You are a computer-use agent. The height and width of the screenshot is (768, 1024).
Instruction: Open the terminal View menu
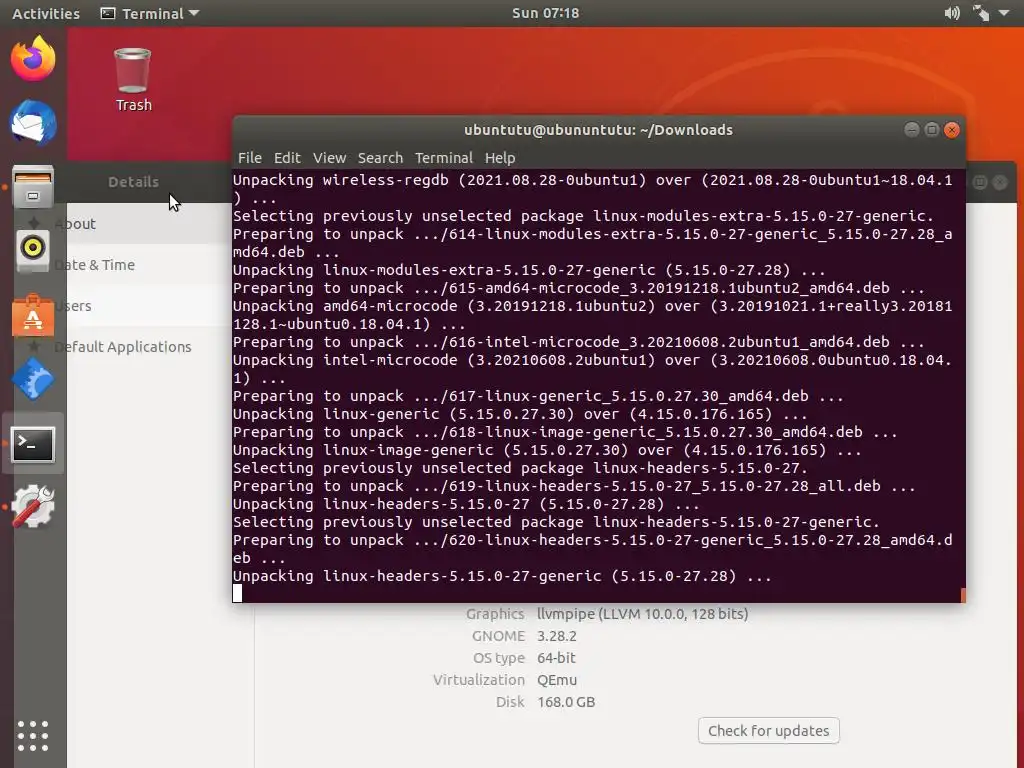[329, 158]
